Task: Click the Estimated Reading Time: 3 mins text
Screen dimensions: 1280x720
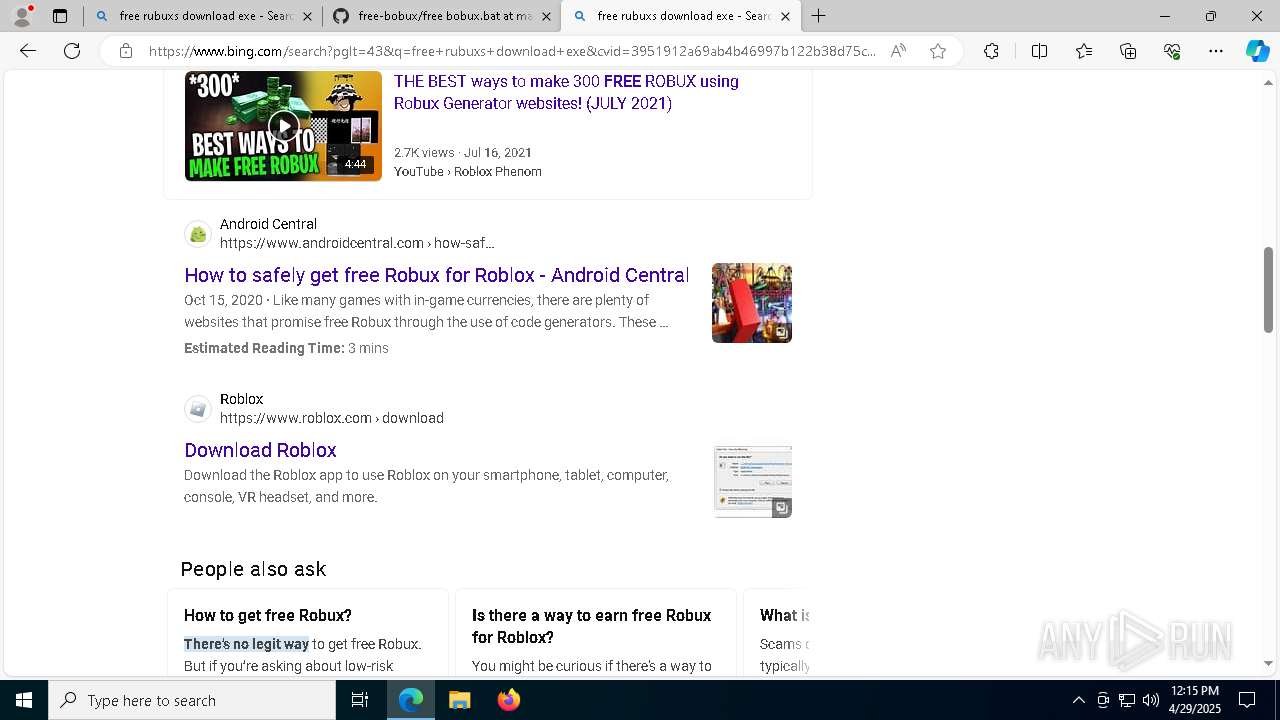Action: (286, 348)
